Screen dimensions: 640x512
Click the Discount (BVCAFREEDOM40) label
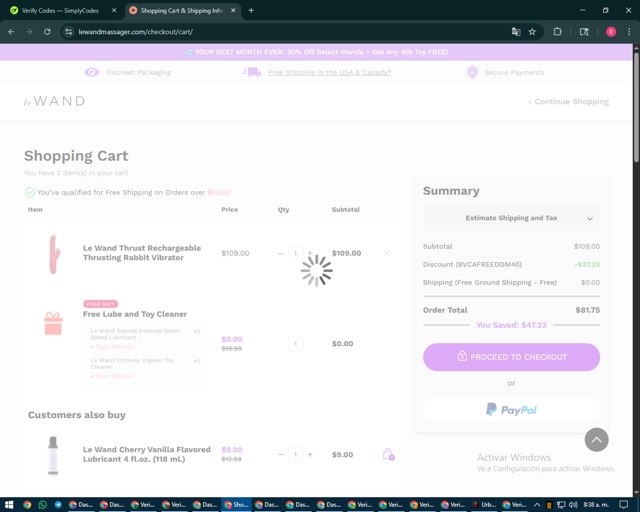coord(472,264)
